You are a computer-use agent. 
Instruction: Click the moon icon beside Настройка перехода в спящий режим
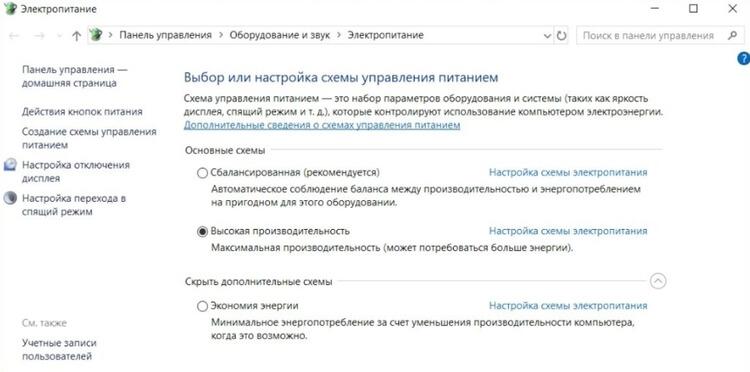10,198
